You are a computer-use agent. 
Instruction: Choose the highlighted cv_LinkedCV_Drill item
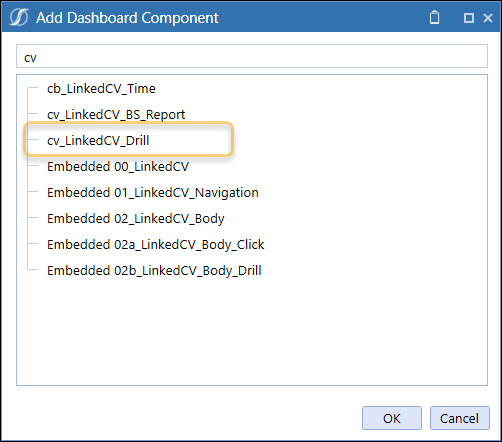click(x=98, y=141)
